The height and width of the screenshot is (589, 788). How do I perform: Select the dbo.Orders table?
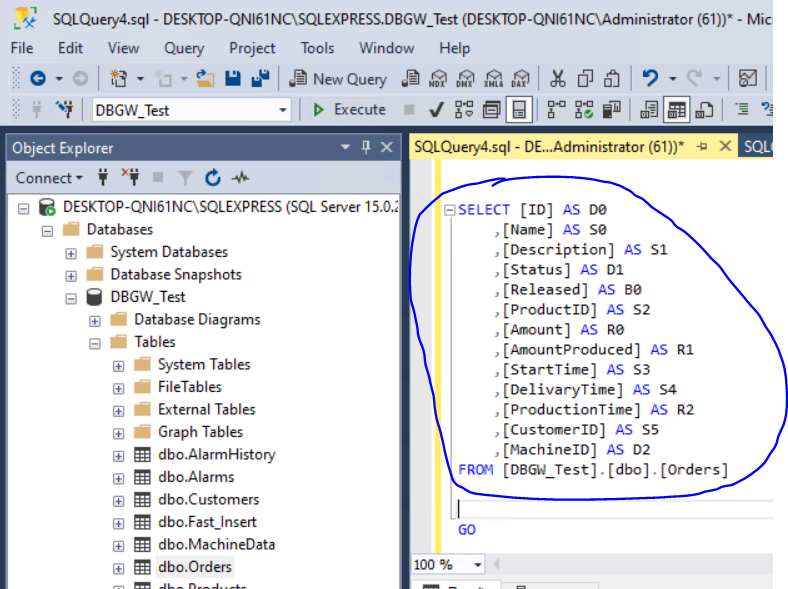(x=194, y=567)
